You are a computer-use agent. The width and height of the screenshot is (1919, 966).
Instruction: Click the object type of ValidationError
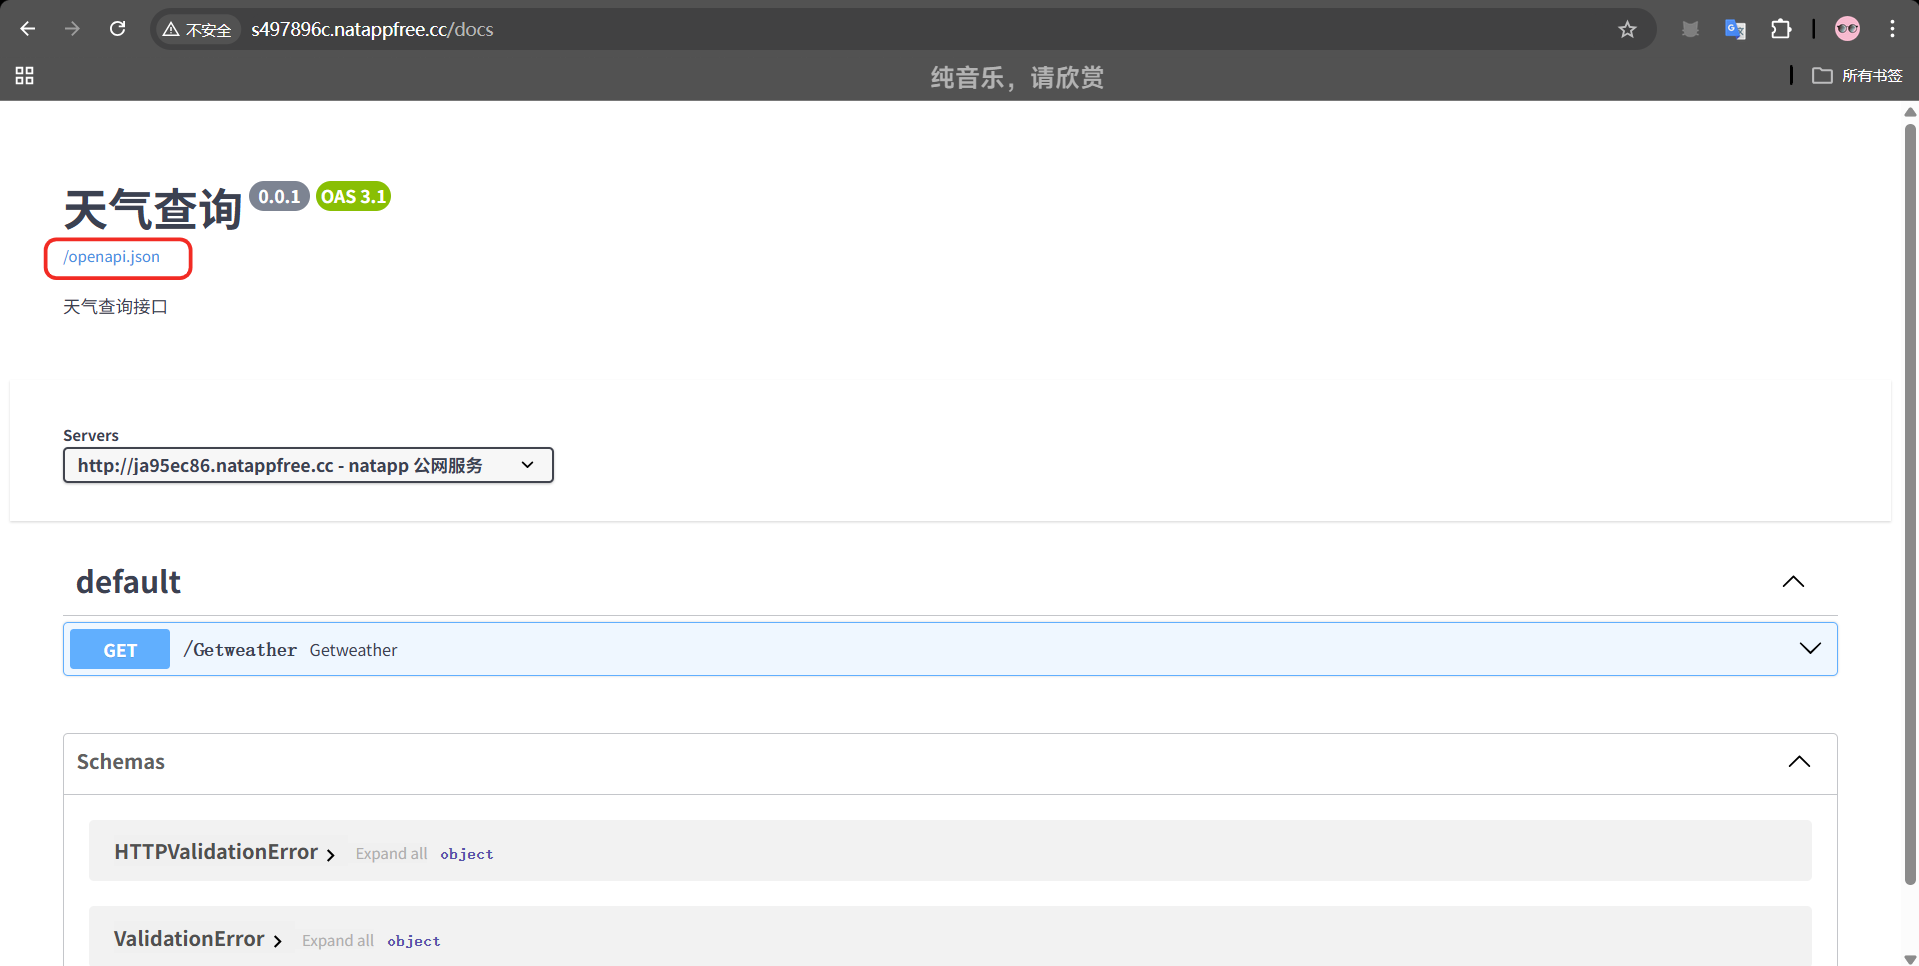click(414, 941)
